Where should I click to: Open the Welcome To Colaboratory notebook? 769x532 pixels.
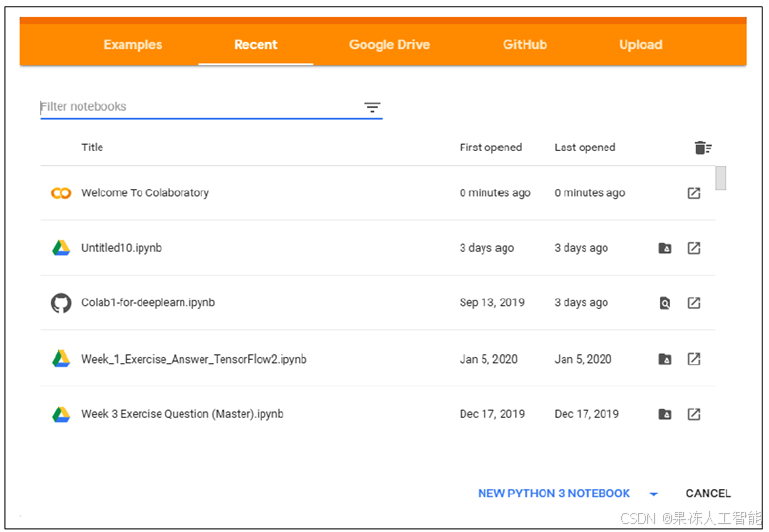tap(145, 193)
